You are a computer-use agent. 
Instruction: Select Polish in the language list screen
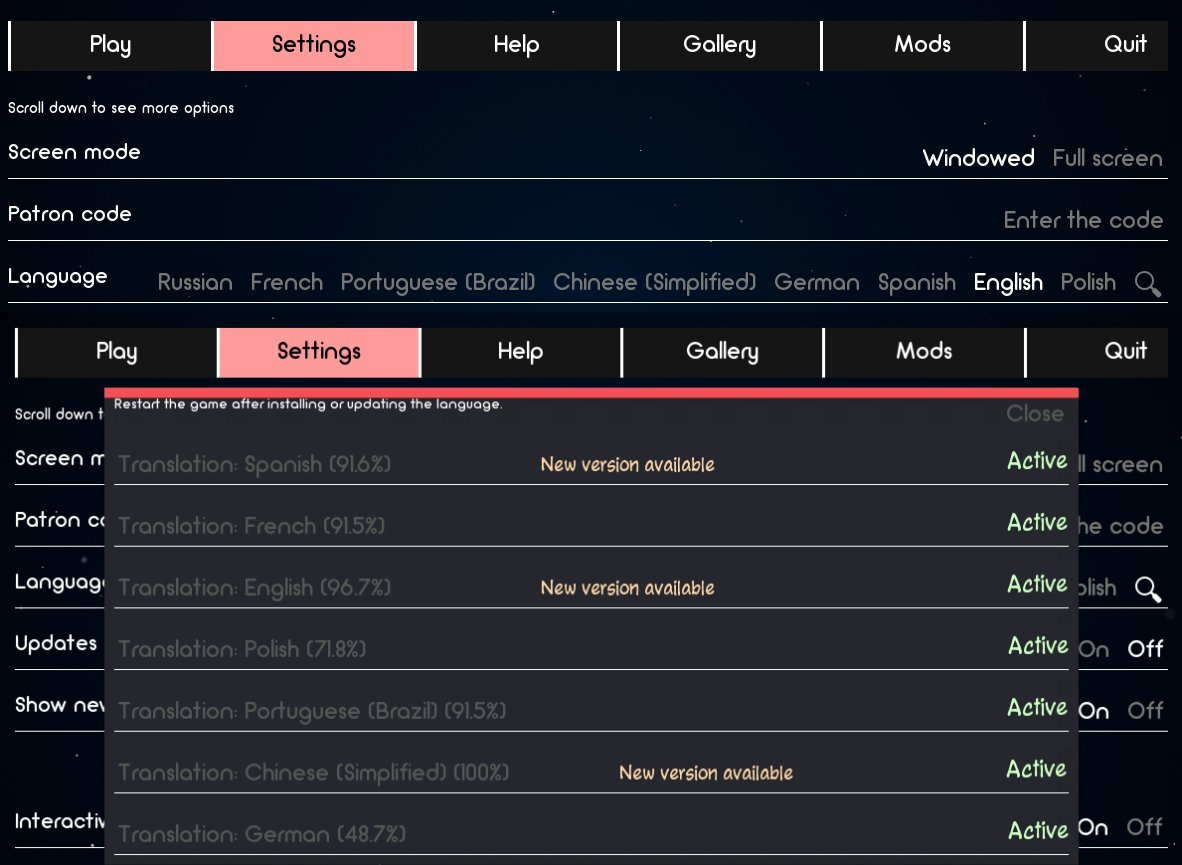pyautogui.click(x=1088, y=282)
